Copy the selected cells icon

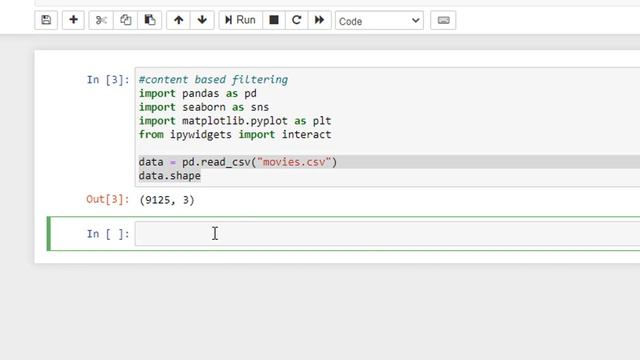[x=125, y=20]
